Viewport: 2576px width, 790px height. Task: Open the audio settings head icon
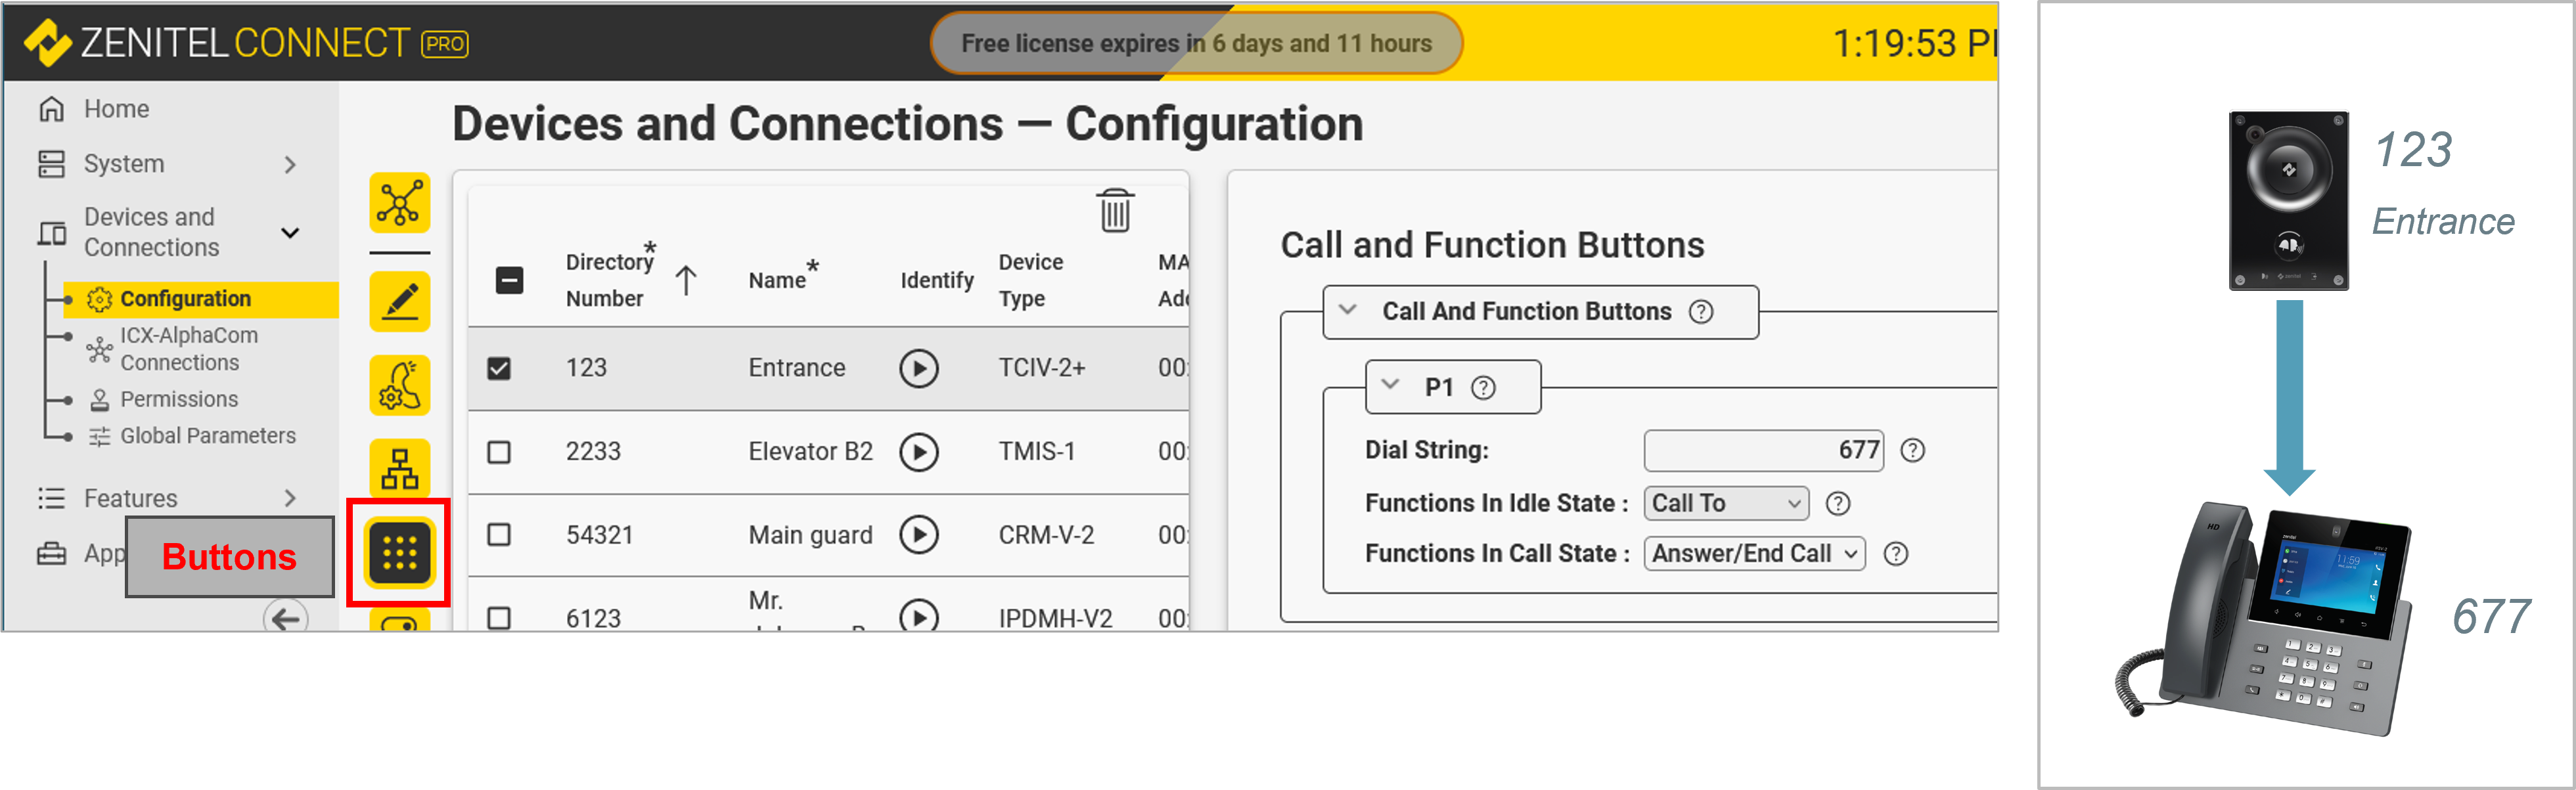(399, 386)
